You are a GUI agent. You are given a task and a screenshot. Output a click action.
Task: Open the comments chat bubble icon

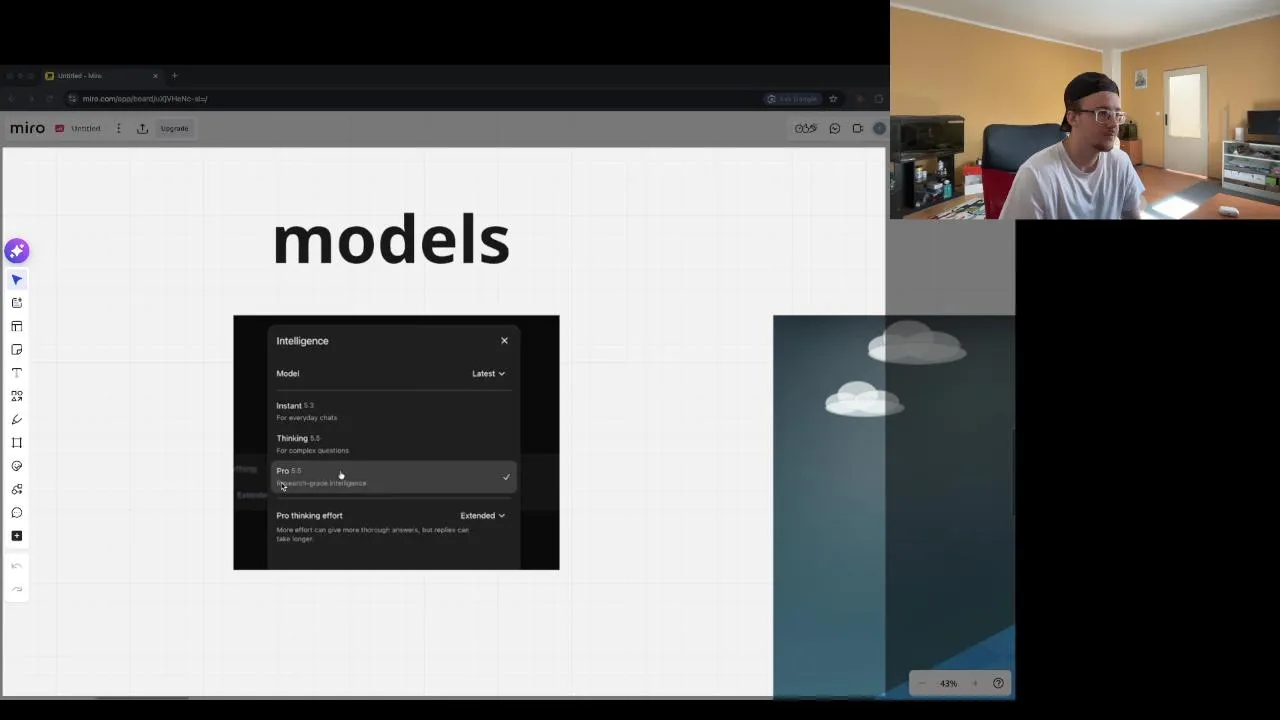tap(834, 128)
